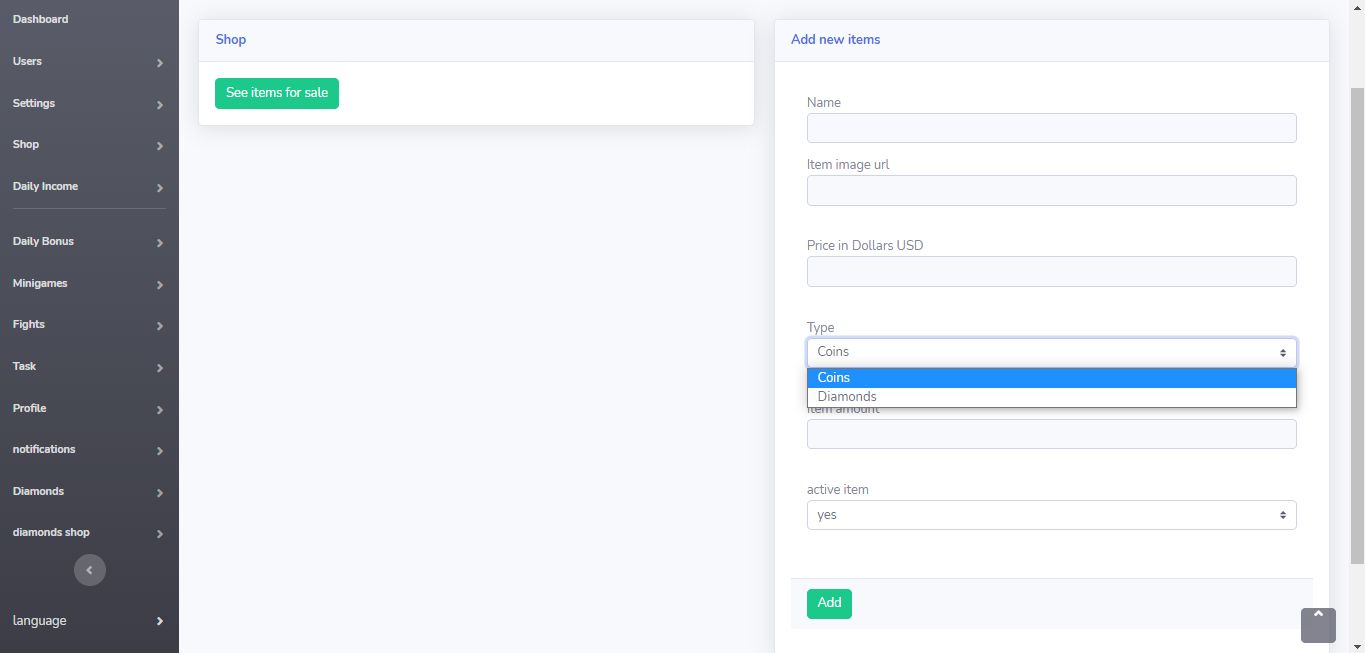Screen dimensions: 1365x653
Task: Click the chevron next to Fights
Action: (160, 326)
